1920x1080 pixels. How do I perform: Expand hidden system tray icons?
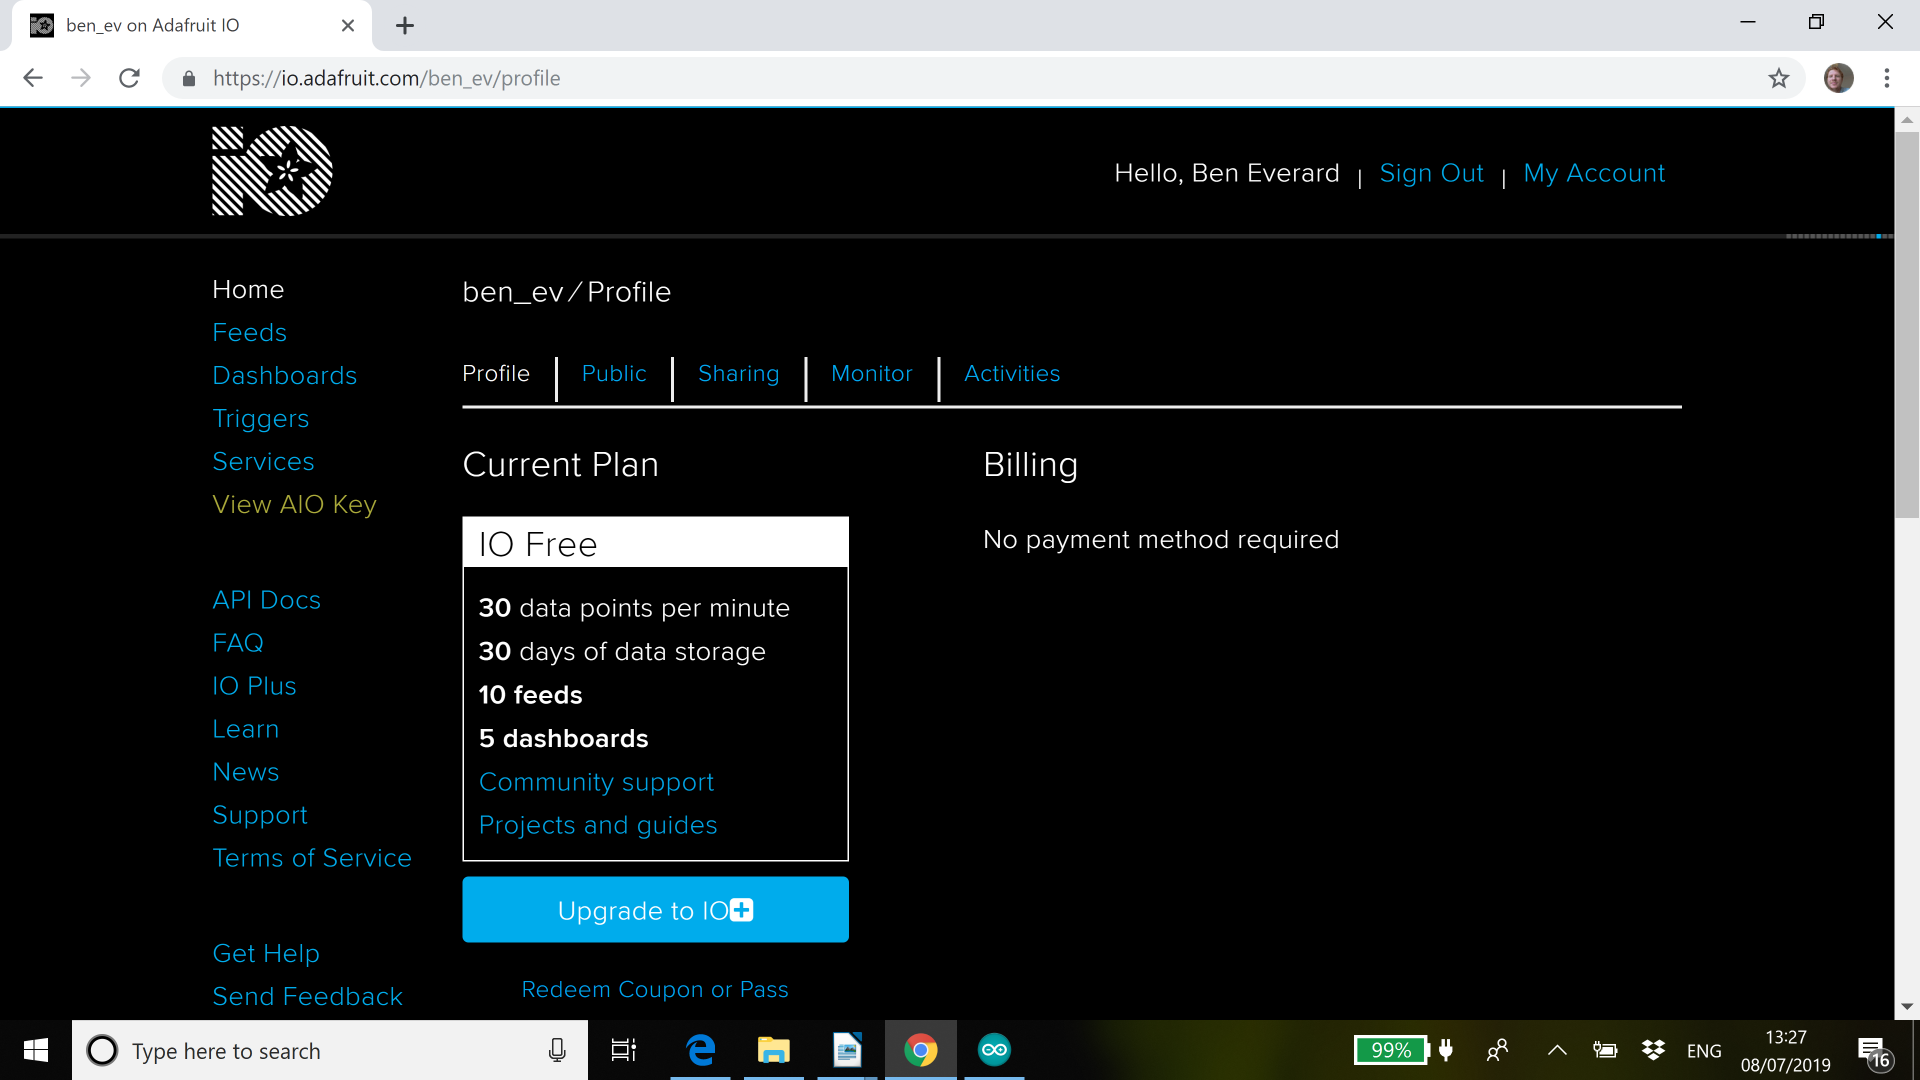click(x=1557, y=1050)
